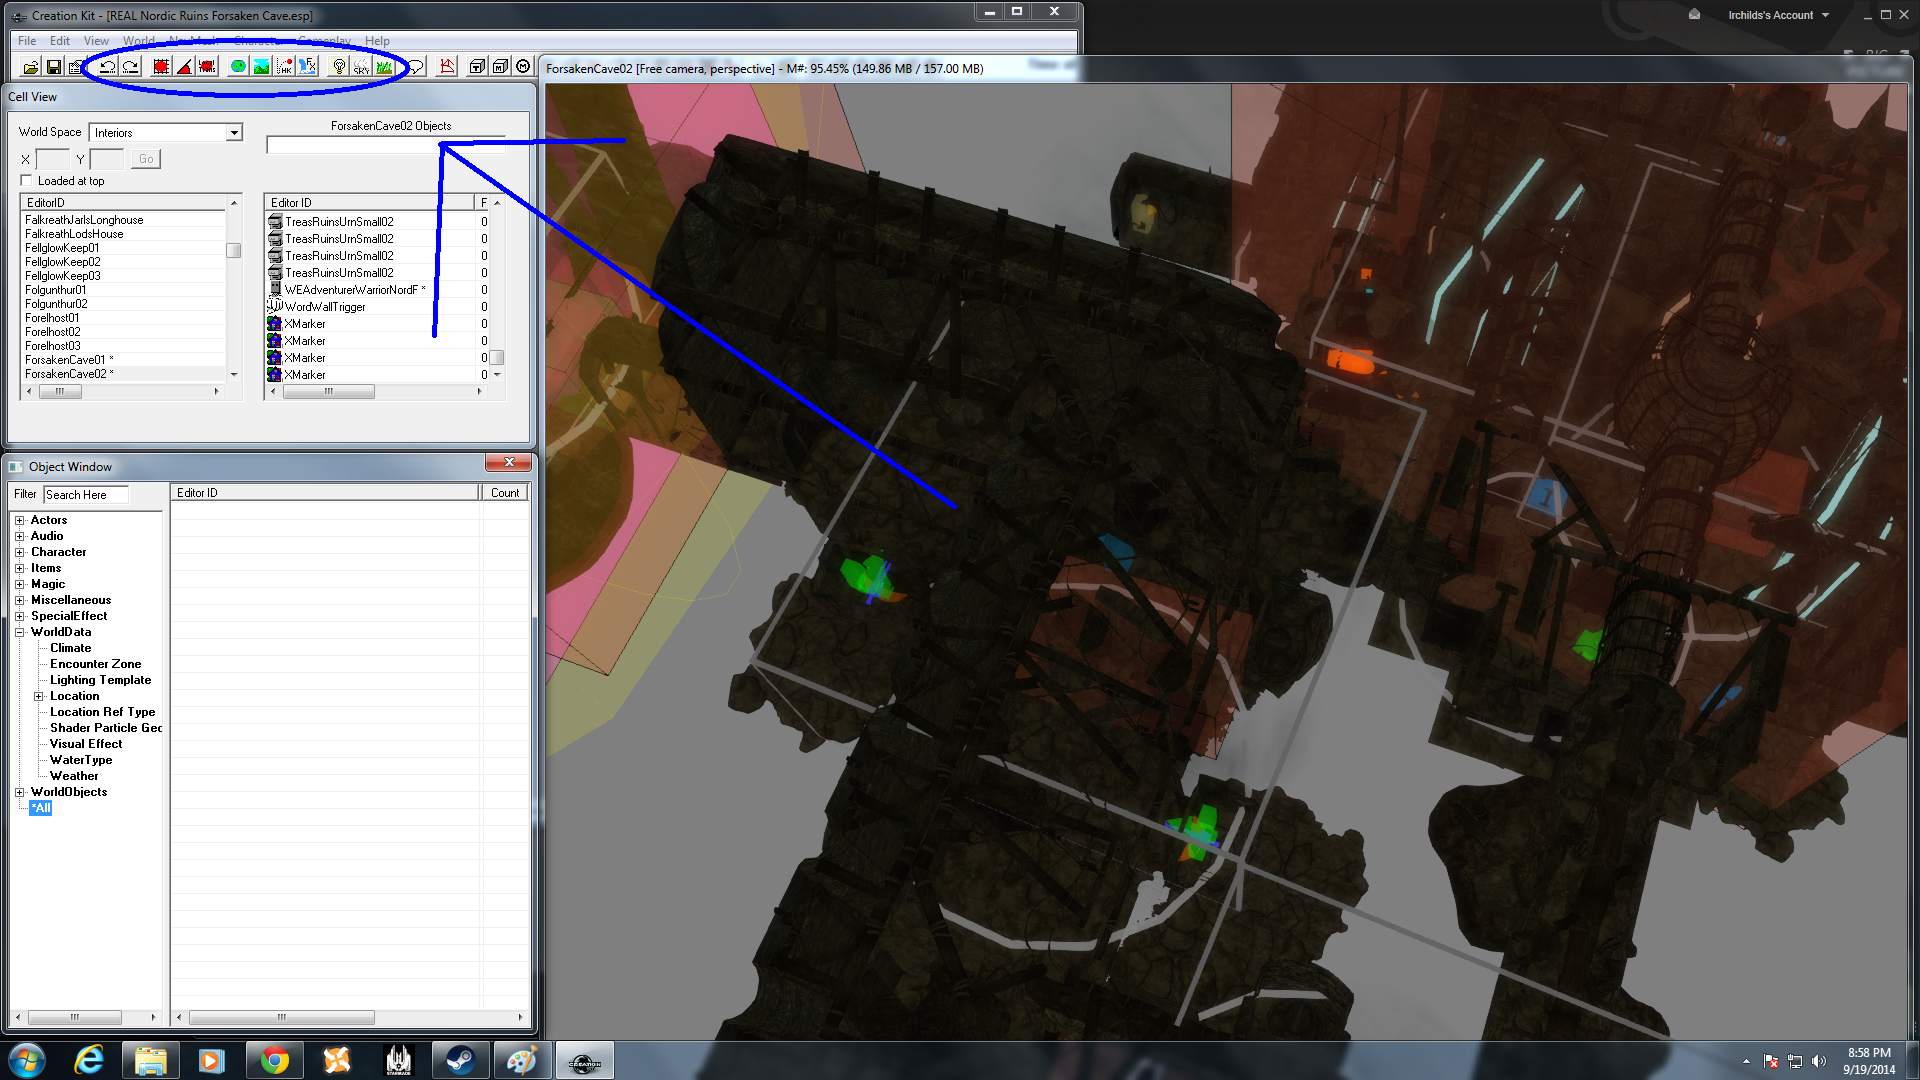Click the Save plugin floppy icon
The width and height of the screenshot is (1920, 1080).
tap(54, 67)
